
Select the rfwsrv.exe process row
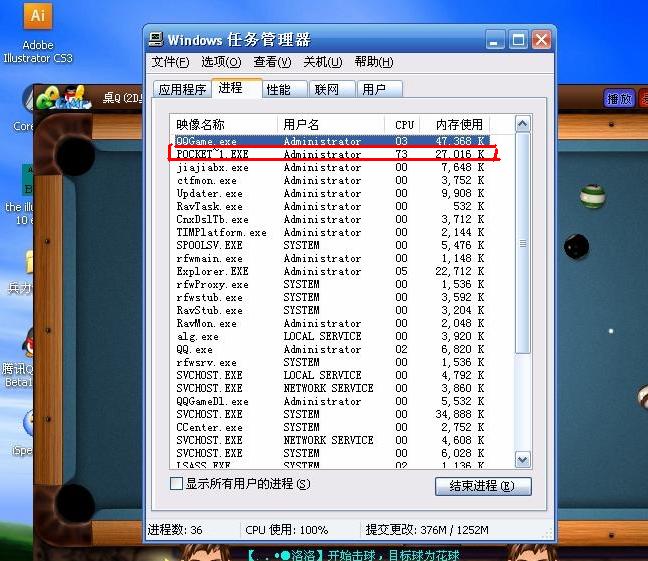(330, 362)
